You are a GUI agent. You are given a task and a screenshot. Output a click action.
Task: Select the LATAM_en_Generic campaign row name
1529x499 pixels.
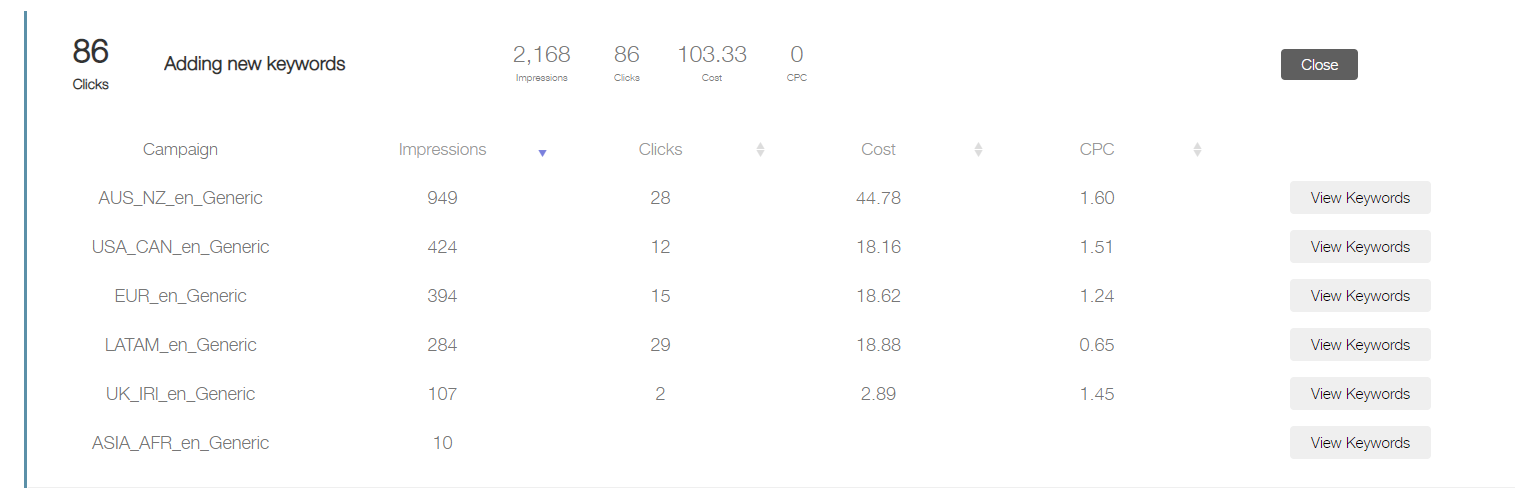180,345
